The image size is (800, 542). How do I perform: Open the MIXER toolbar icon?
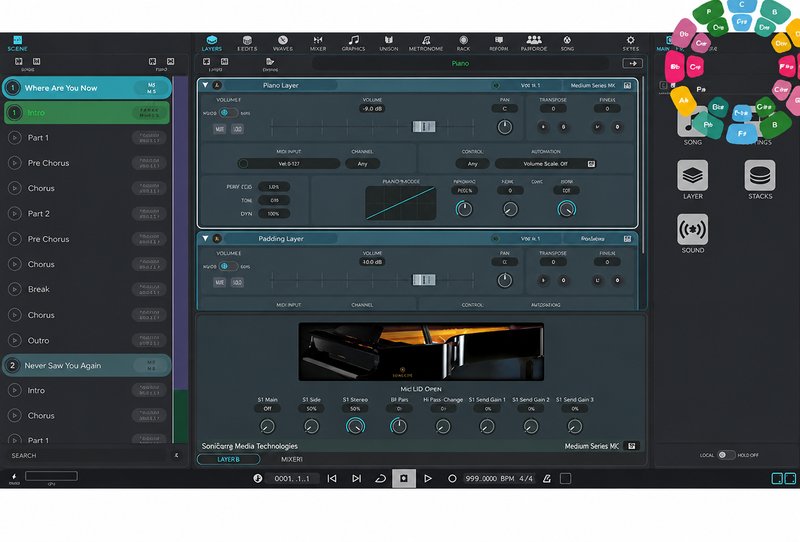318,43
